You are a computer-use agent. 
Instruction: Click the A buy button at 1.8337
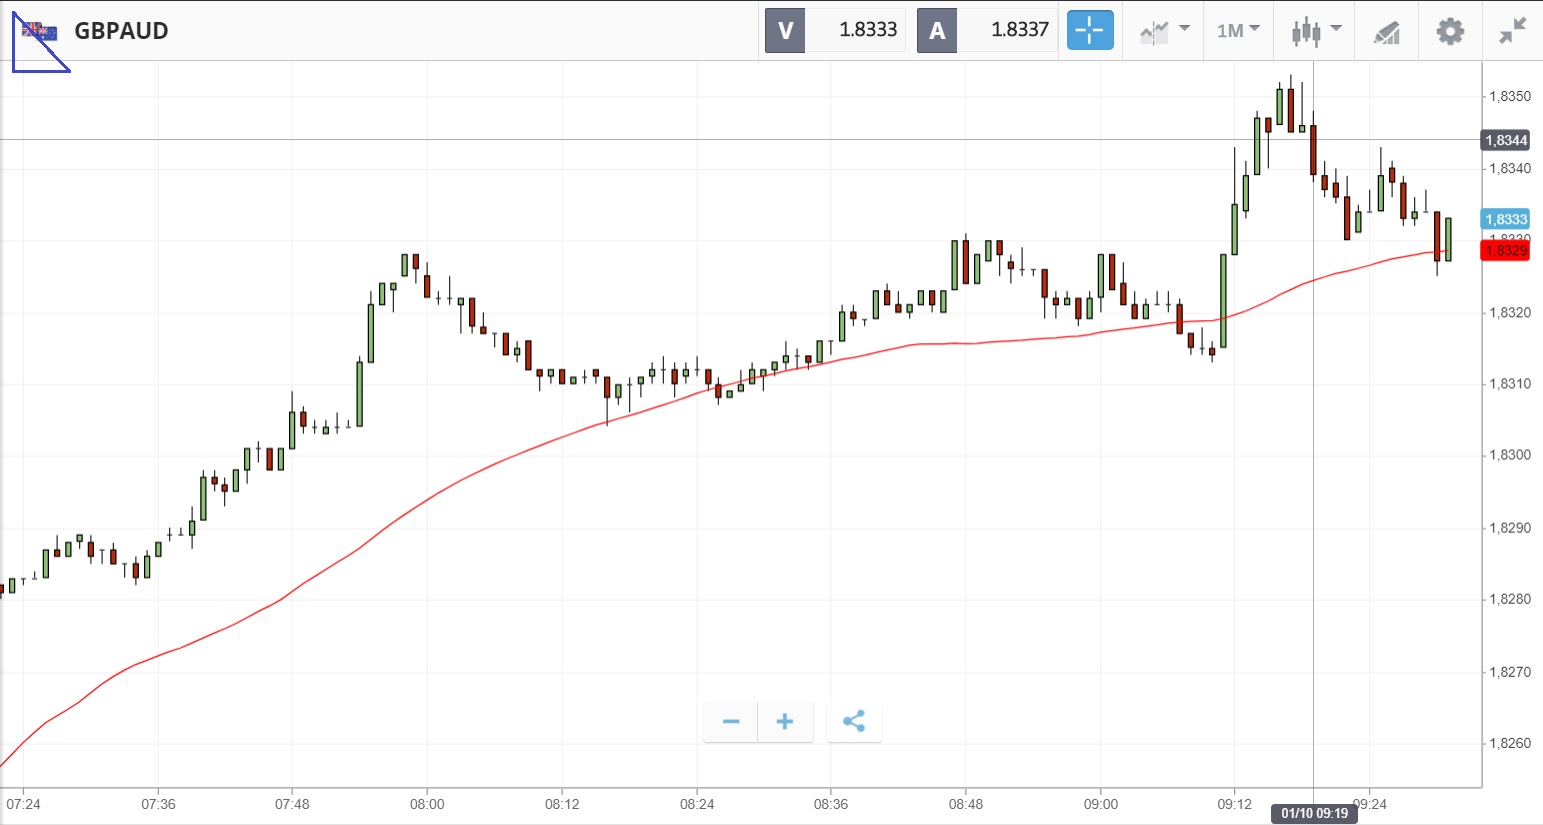coord(937,30)
